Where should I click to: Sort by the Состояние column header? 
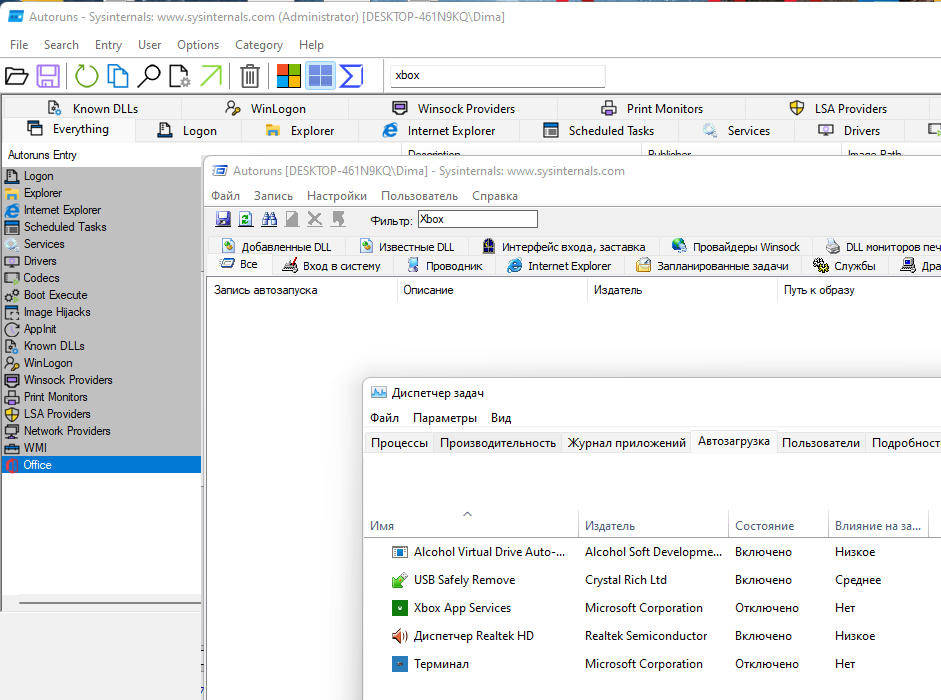[778, 525]
